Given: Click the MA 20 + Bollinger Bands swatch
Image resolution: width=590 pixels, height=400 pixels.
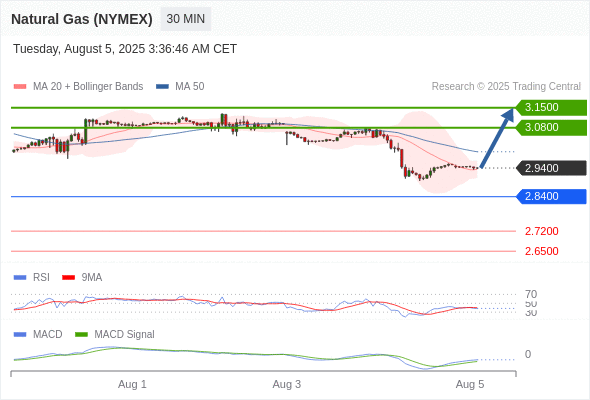Looking at the screenshot, I should [x=20, y=87].
